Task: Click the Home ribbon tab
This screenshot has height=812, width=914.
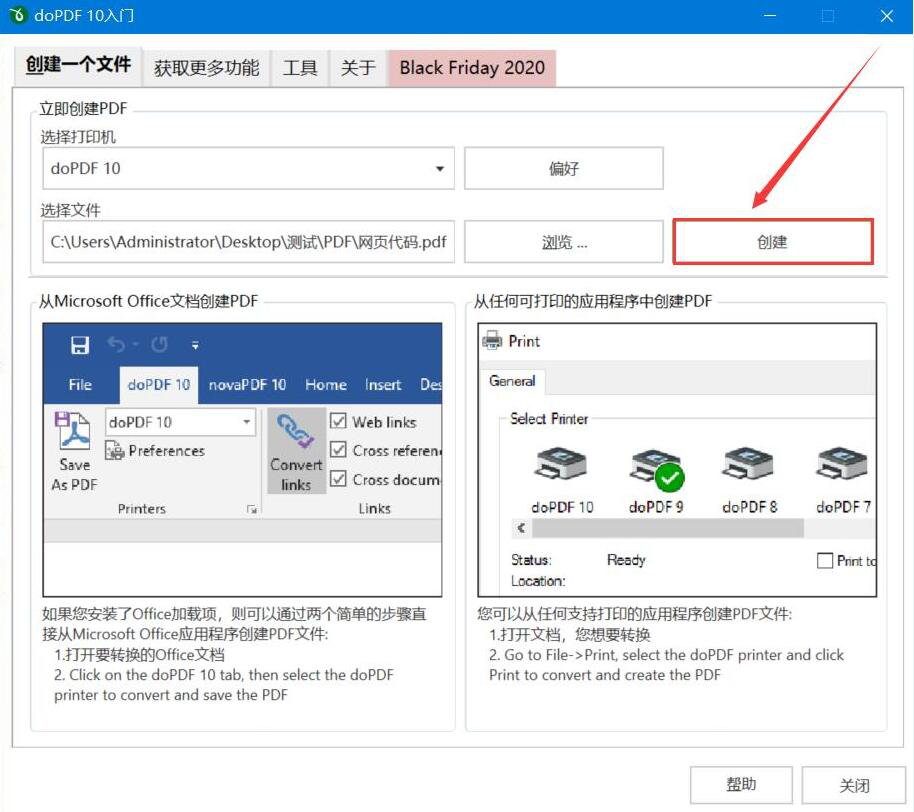Action: pyautogui.click(x=326, y=385)
